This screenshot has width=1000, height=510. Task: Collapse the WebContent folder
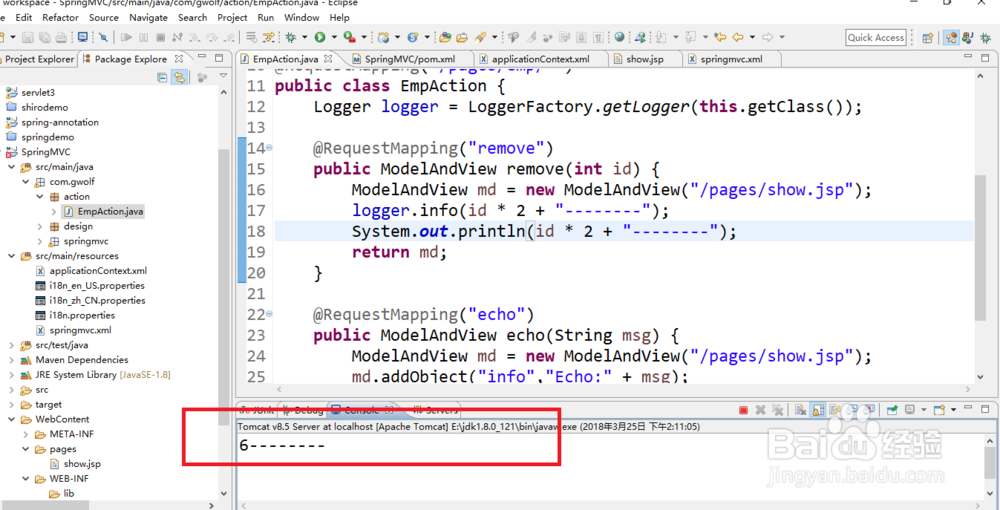pos(12,419)
